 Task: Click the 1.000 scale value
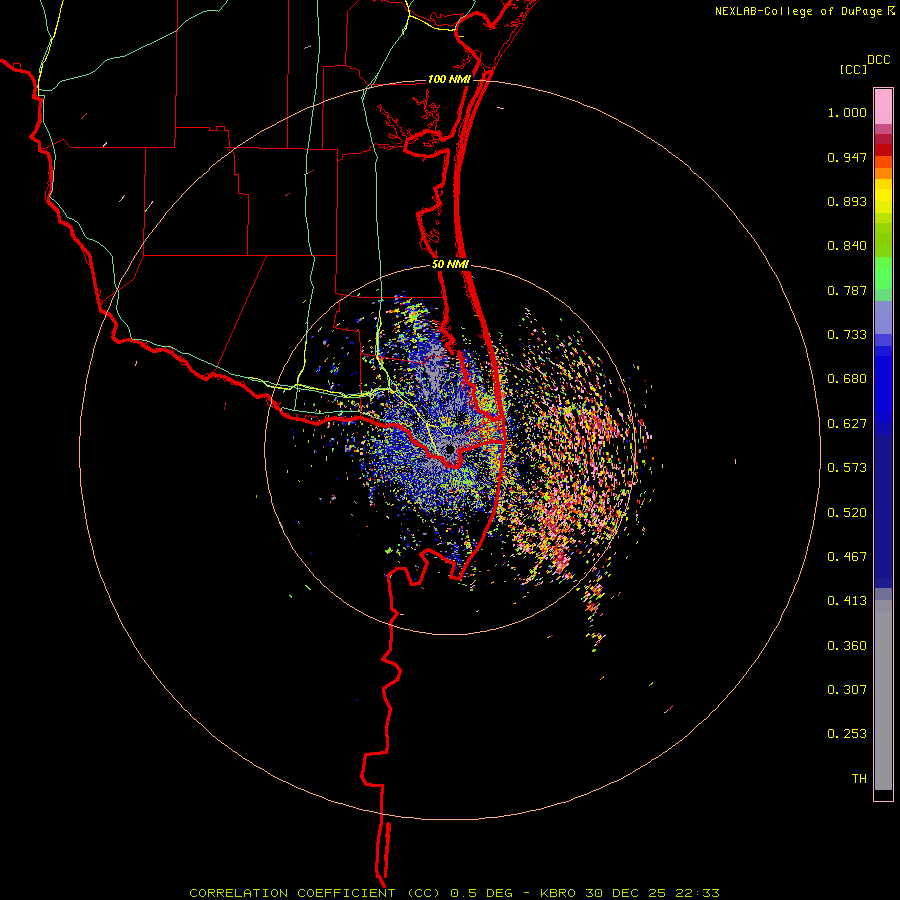tap(847, 112)
